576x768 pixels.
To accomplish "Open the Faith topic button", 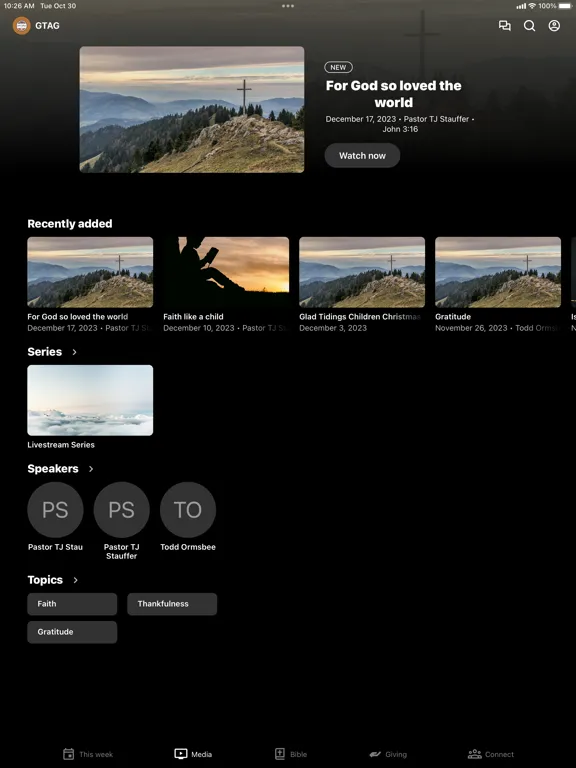I will [72, 604].
